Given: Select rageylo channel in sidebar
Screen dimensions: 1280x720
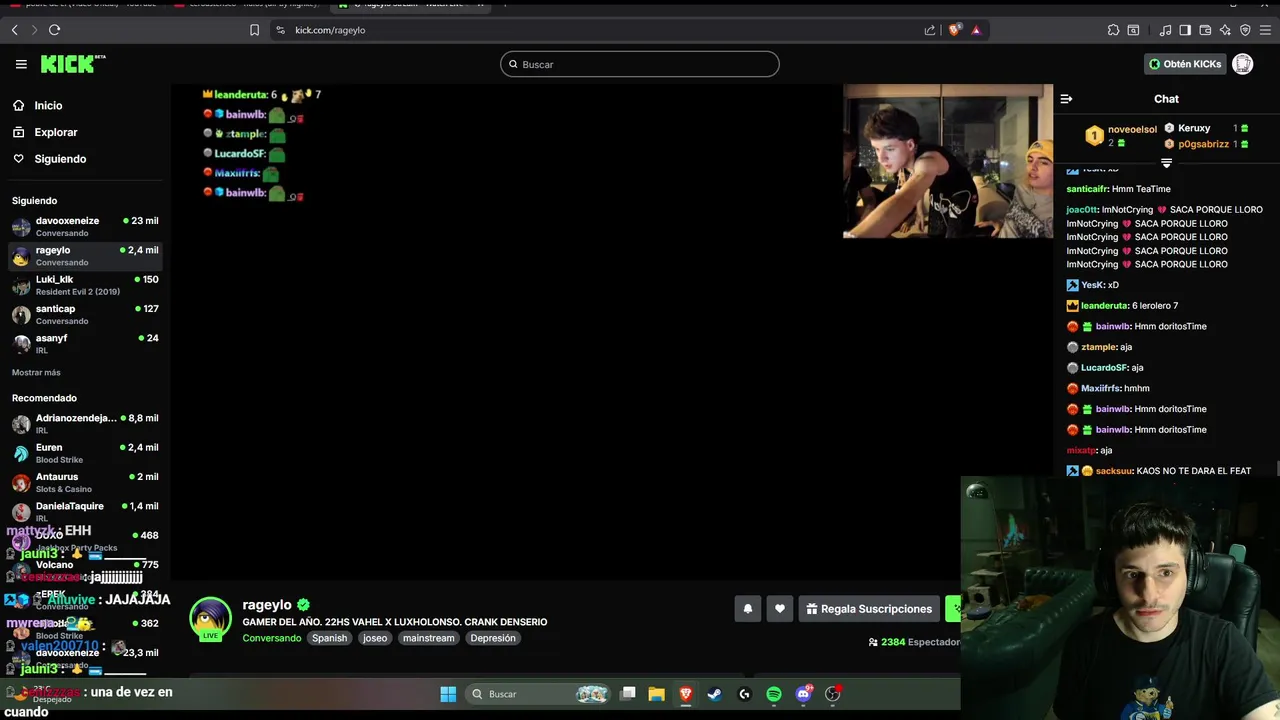Looking at the screenshot, I should pyautogui.click(x=85, y=256).
